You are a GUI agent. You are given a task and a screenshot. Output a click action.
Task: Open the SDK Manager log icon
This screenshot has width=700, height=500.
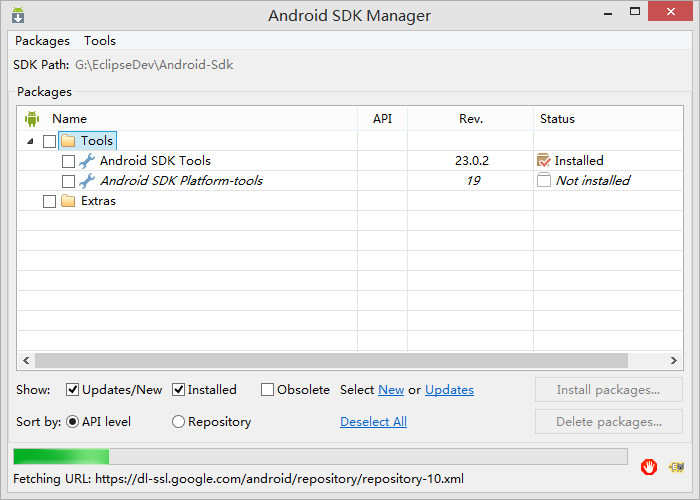point(677,466)
